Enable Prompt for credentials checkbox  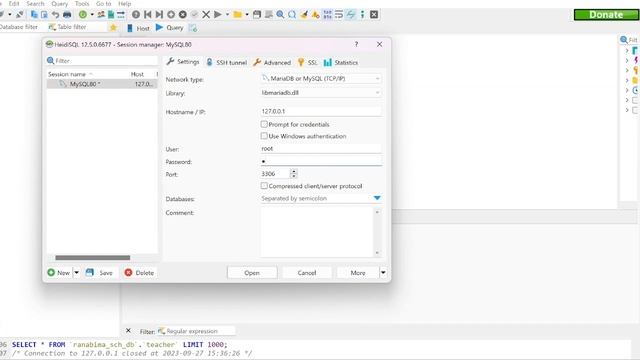pos(264,124)
